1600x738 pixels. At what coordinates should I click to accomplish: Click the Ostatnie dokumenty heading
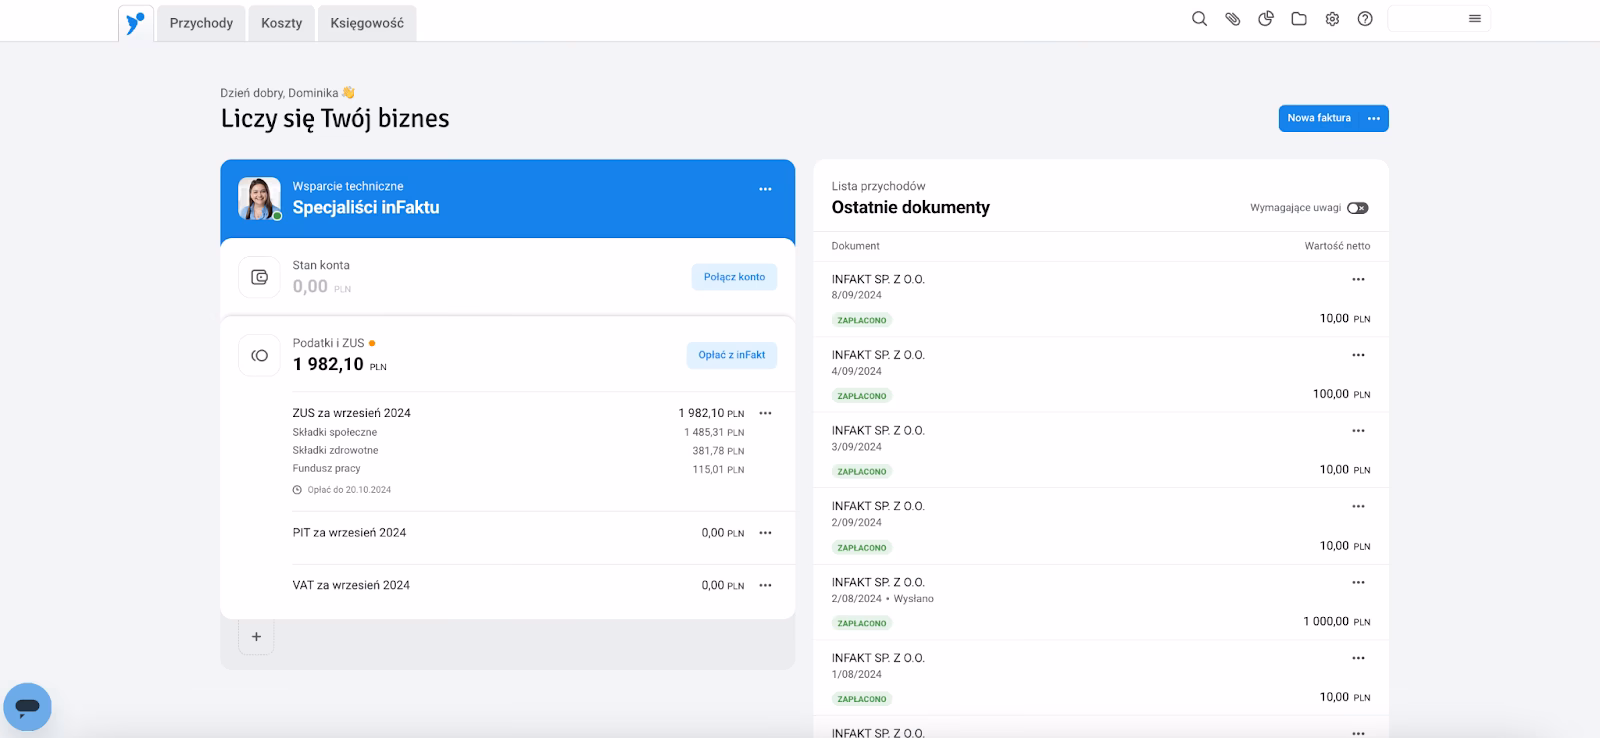click(910, 207)
